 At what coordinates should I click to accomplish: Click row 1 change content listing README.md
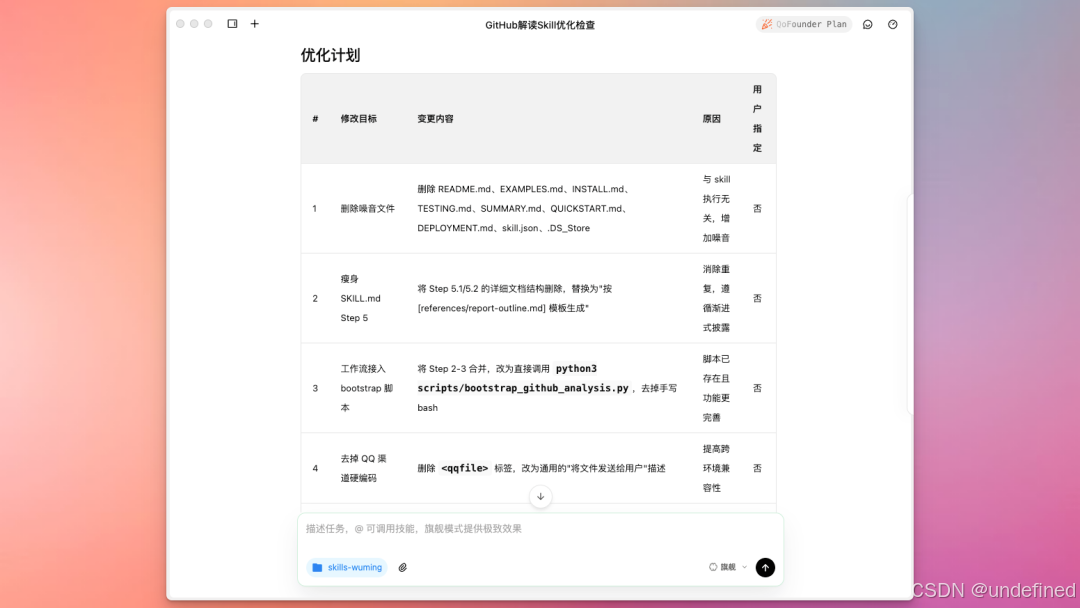point(525,209)
